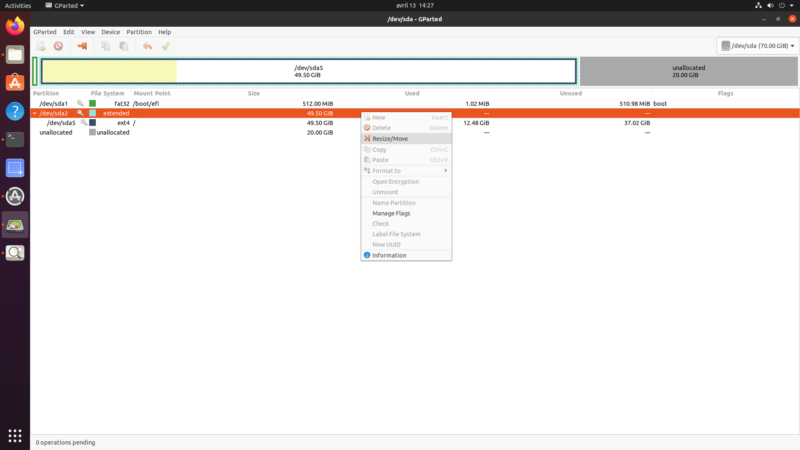Open the Device menu
Screen dimensions: 800x450
pyautogui.click(x=110, y=32)
